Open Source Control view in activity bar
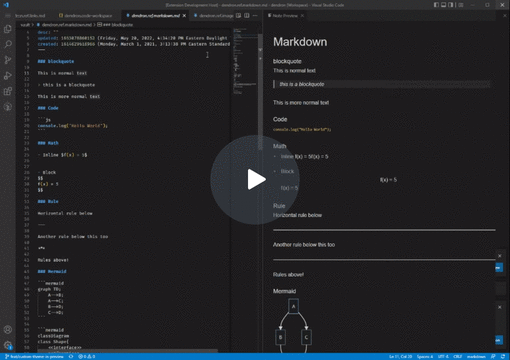The image size is (510, 360). tap(8, 60)
